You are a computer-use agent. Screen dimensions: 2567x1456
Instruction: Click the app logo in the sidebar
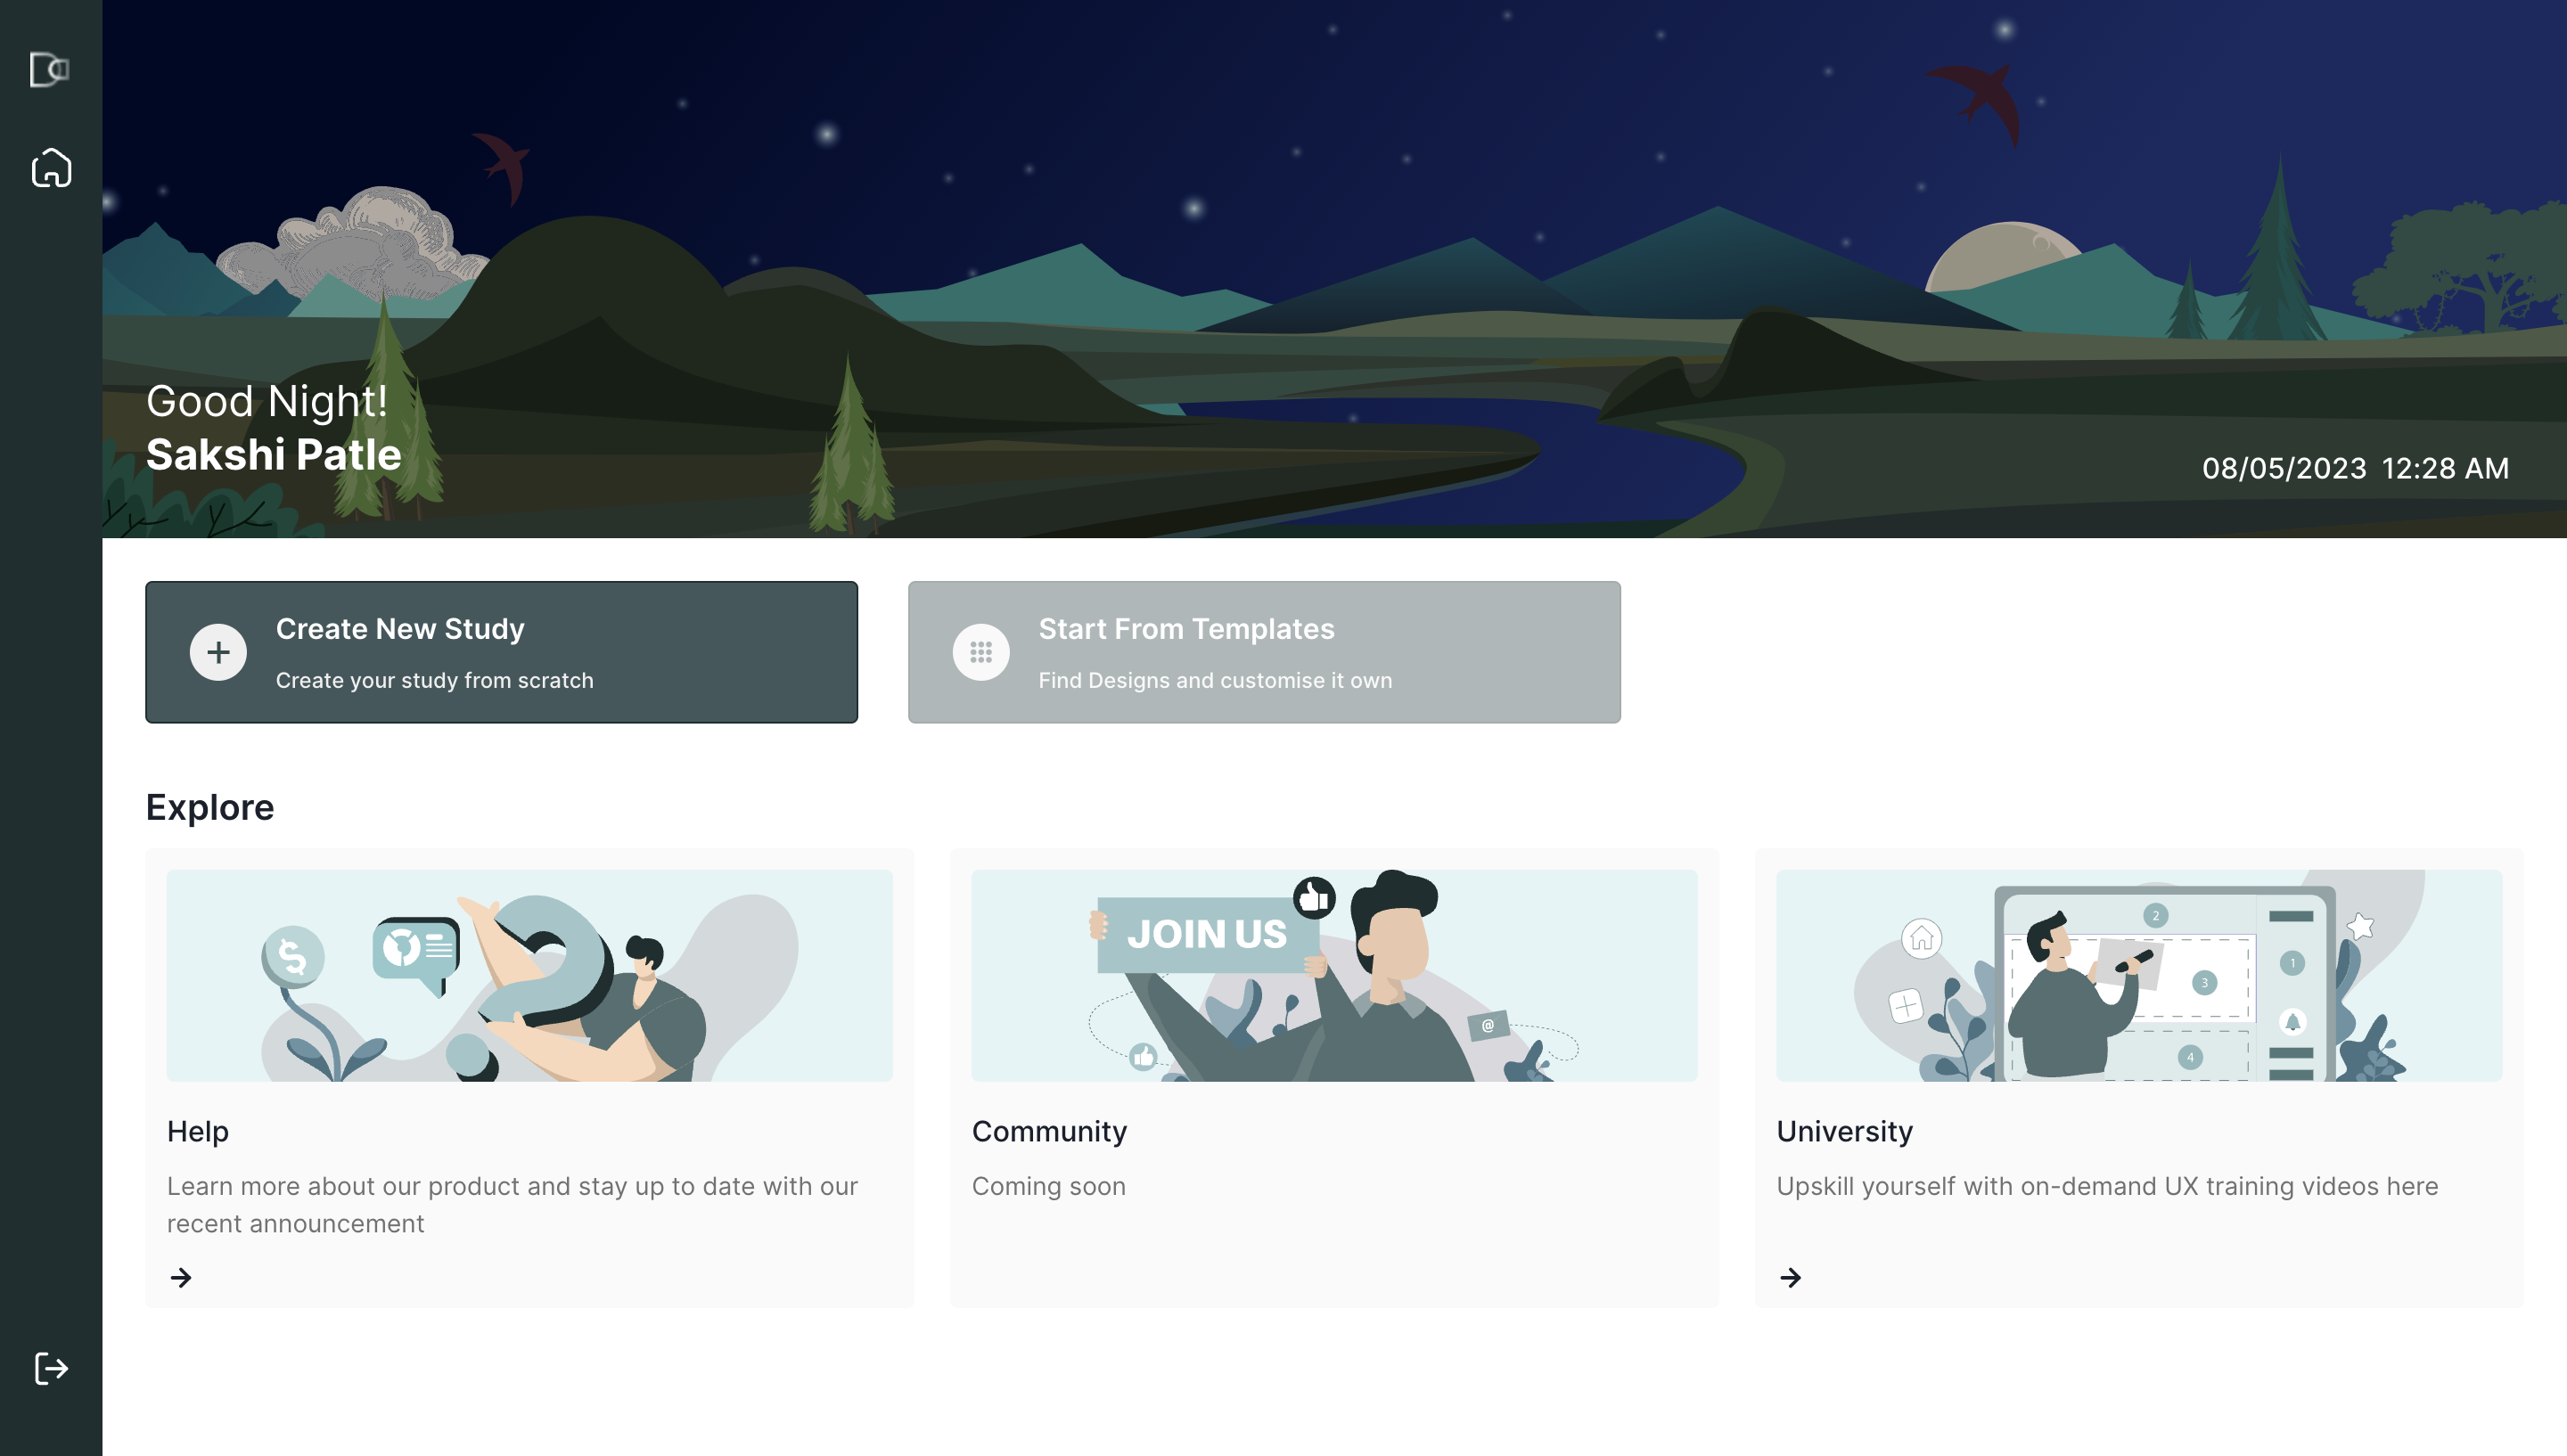pyautogui.click(x=50, y=69)
